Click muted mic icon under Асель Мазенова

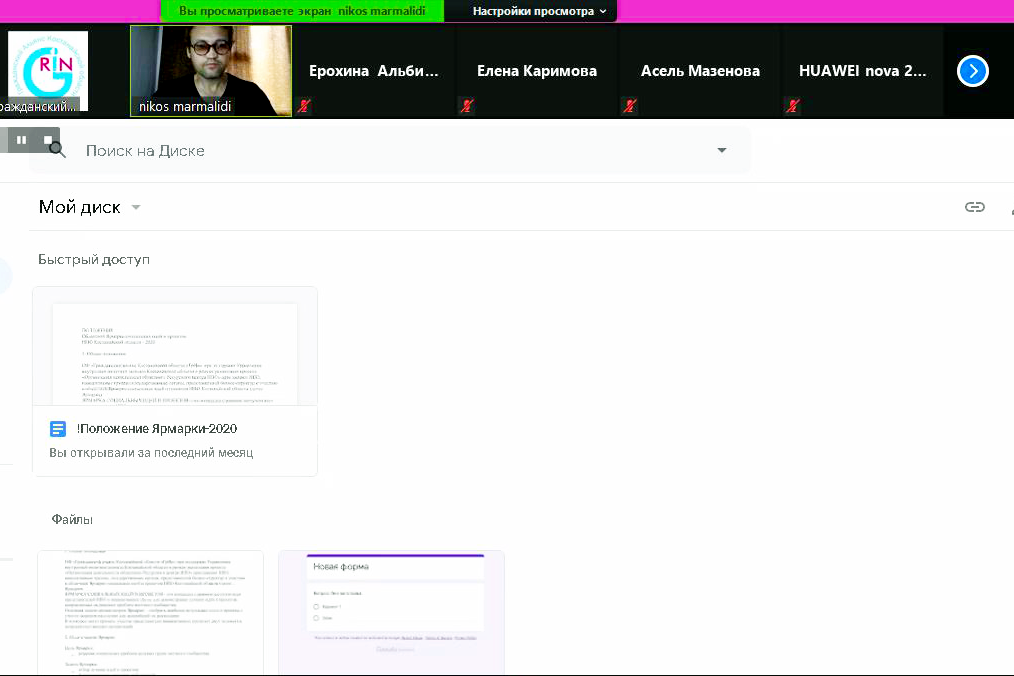[629, 106]
